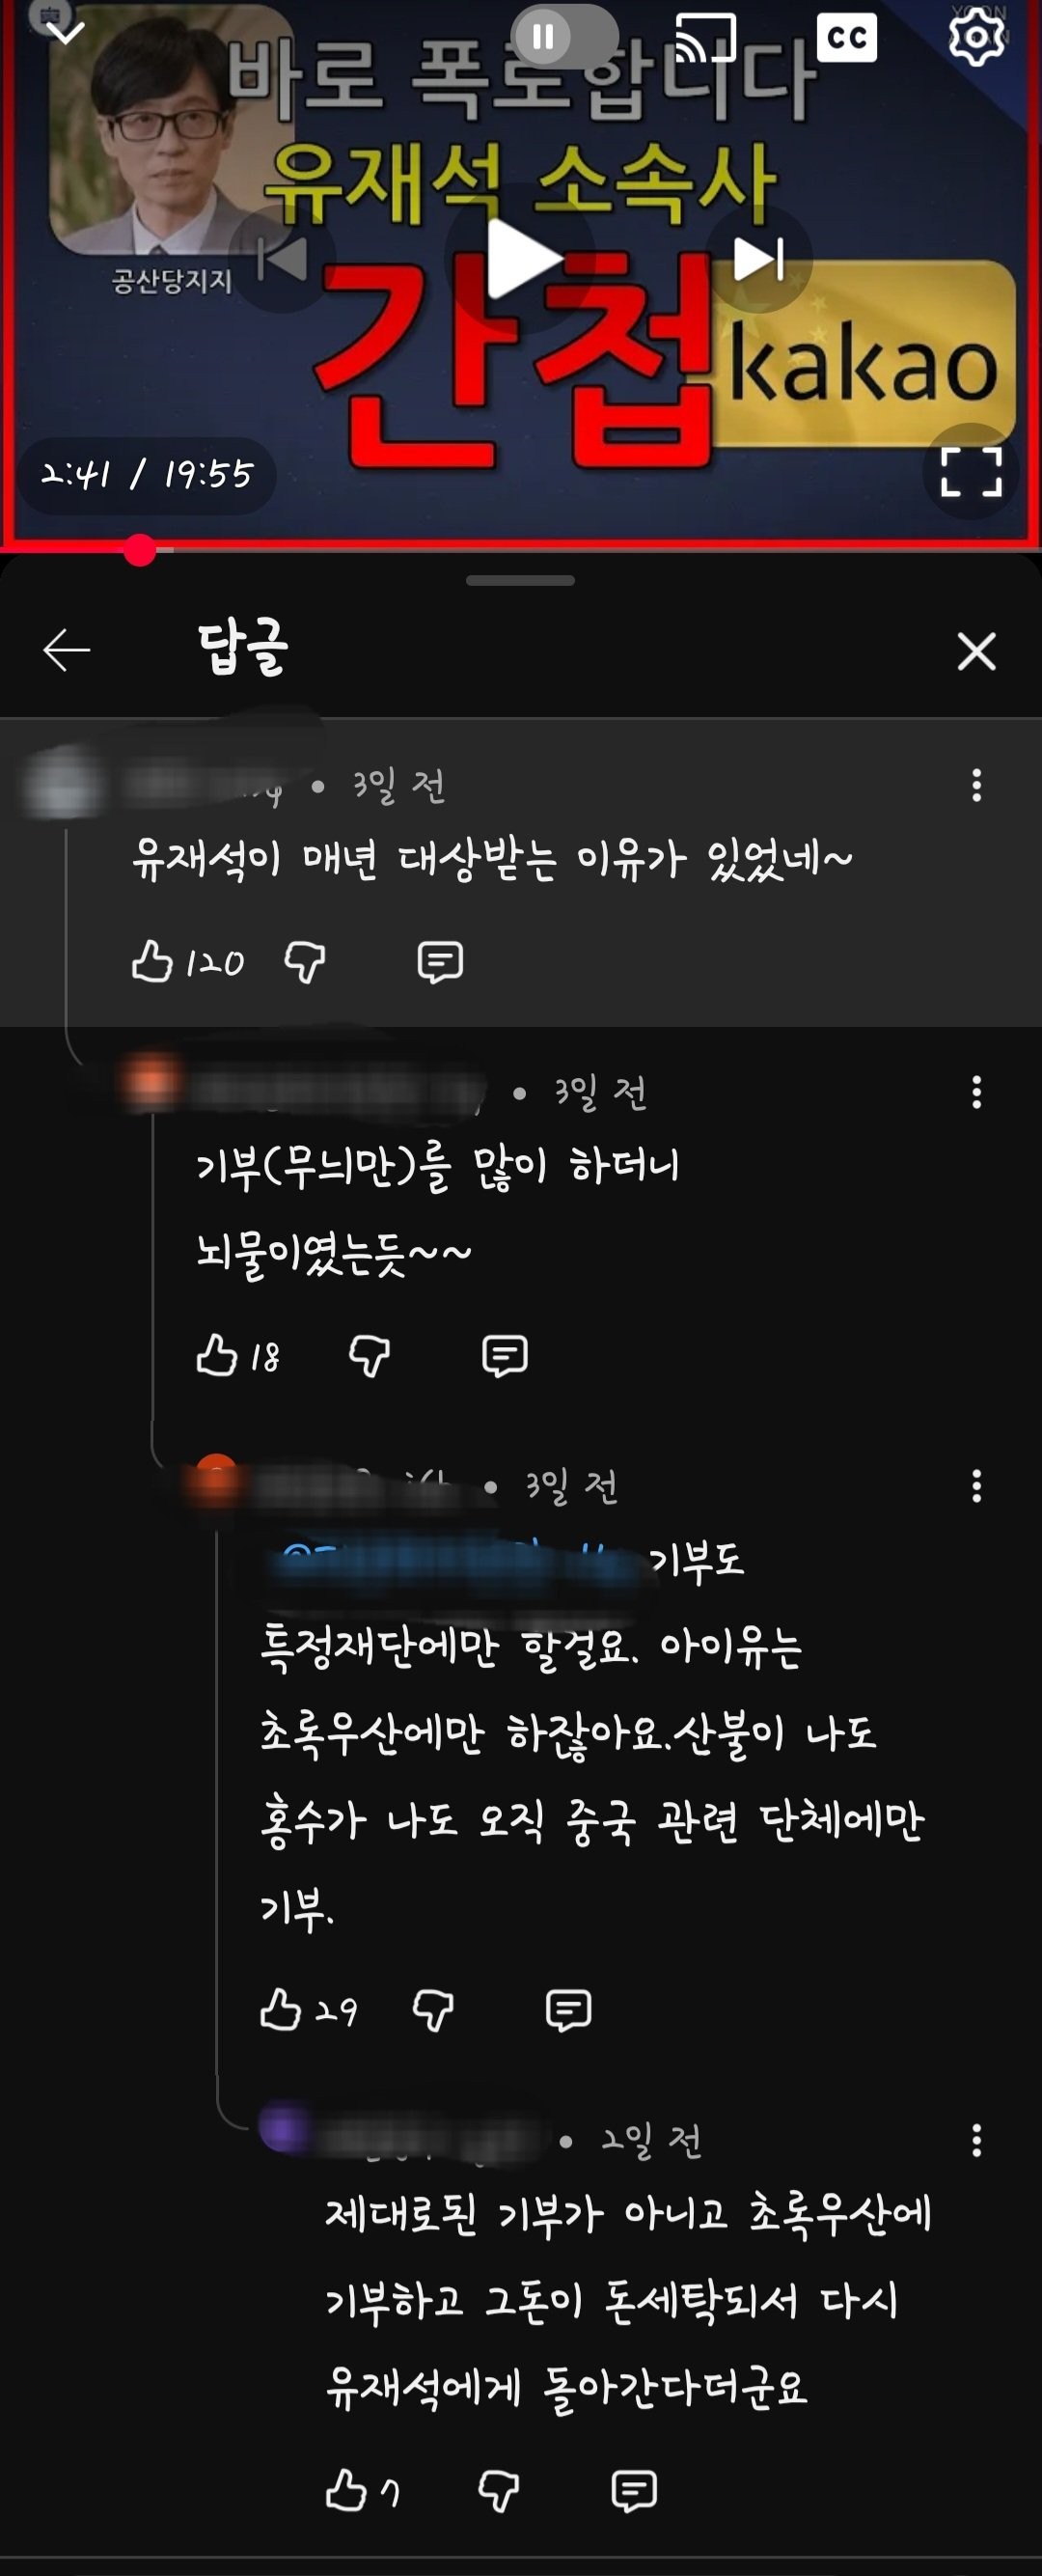Screen dimensions: 1042x2576
Task: Open video settings gear icon
Action: 976,37
